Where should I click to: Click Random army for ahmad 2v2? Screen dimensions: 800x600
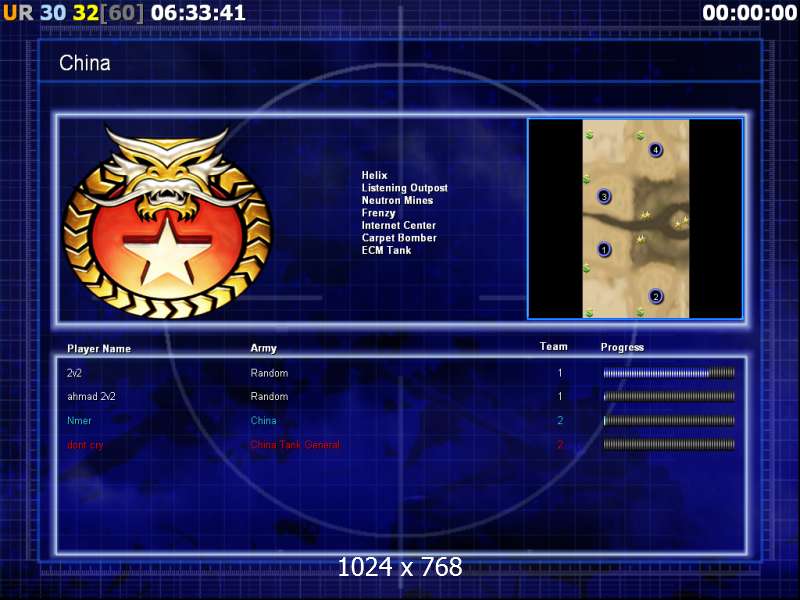coord(269,396)
